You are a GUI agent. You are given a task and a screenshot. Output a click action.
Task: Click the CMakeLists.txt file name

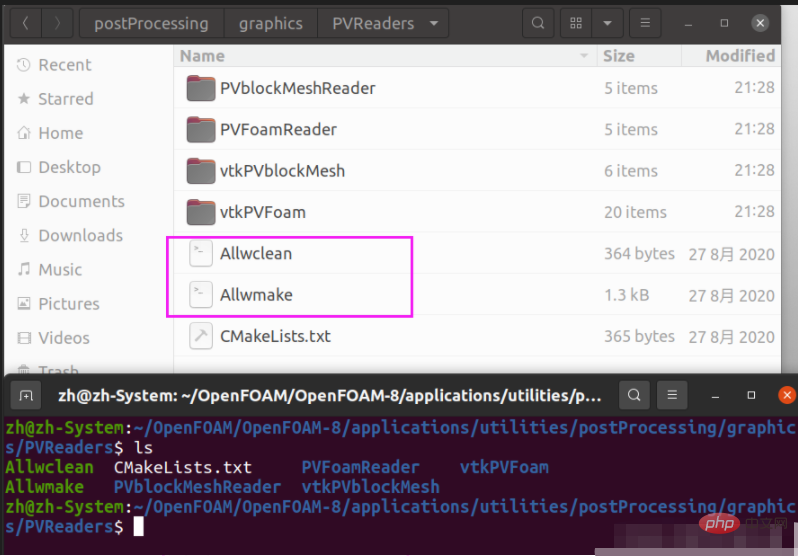(275, 336)
